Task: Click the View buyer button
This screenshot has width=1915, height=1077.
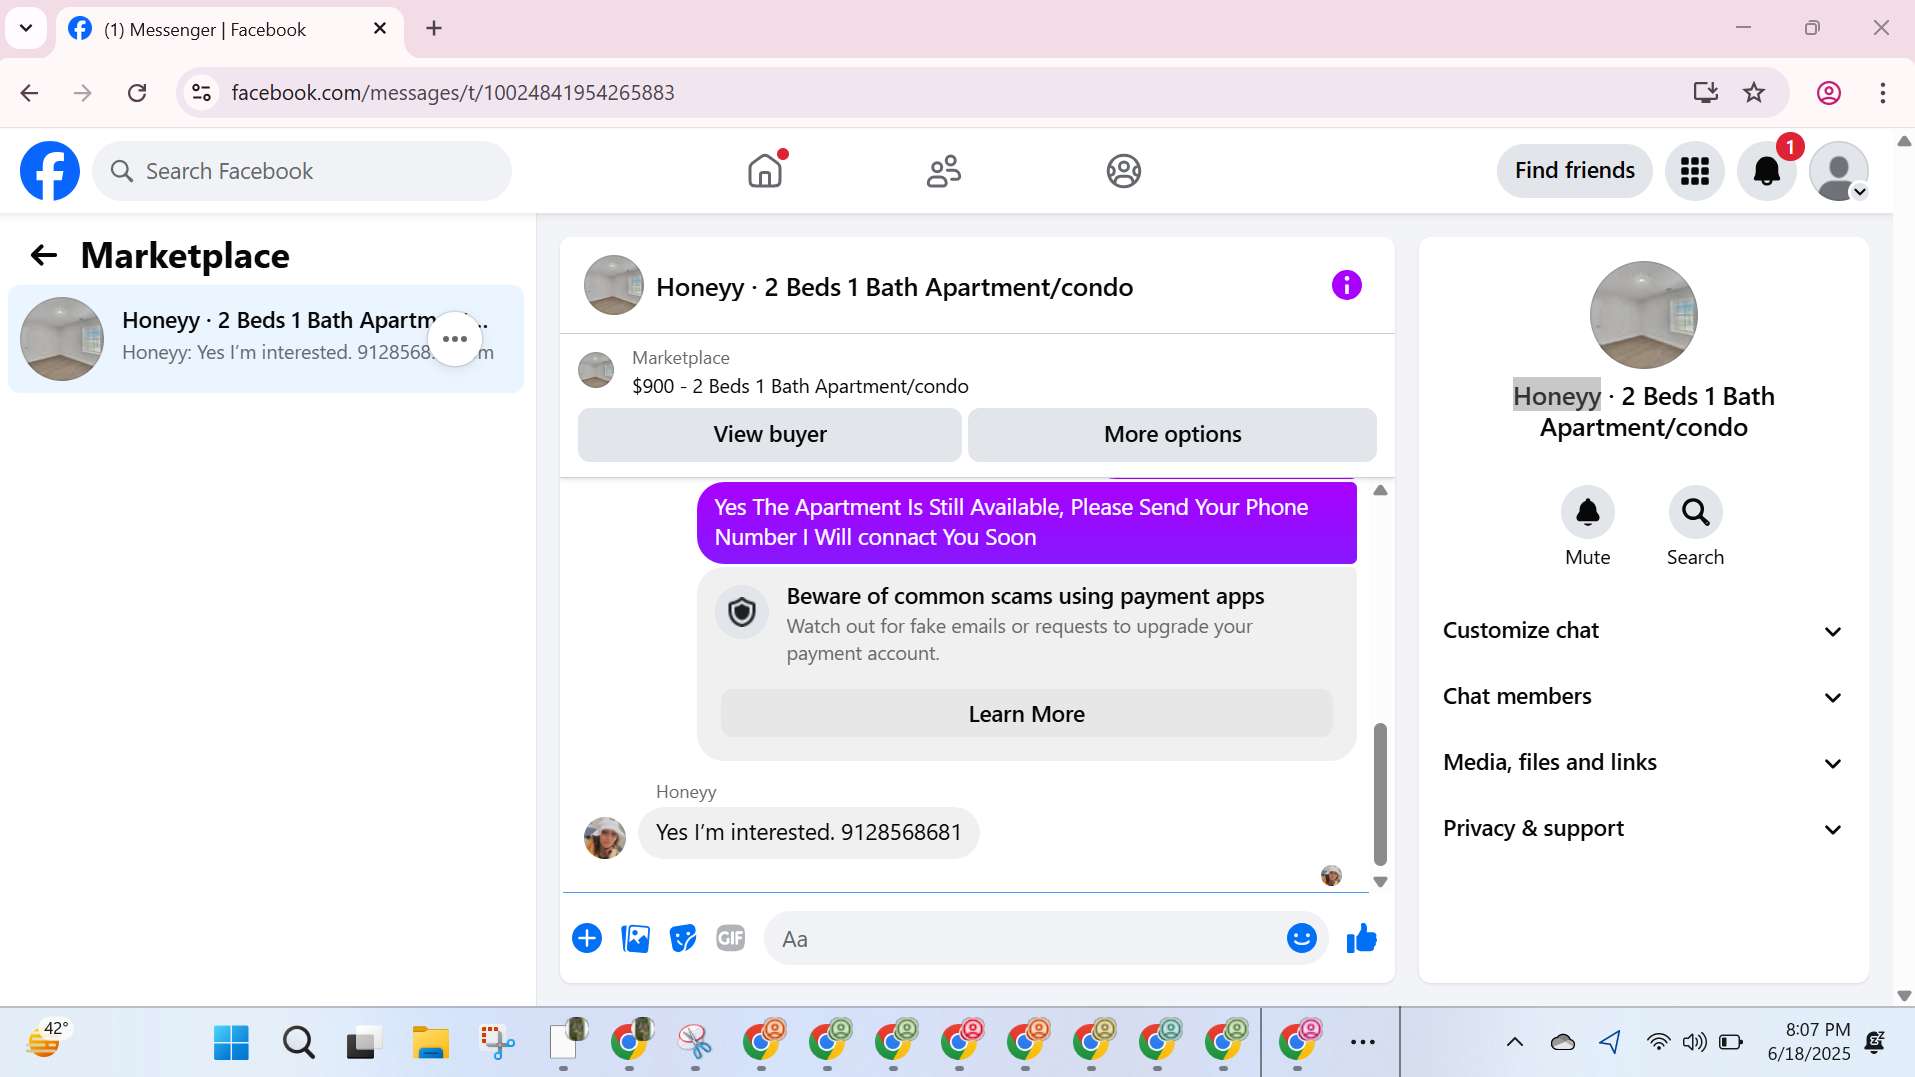Action: tap(770, 434)
